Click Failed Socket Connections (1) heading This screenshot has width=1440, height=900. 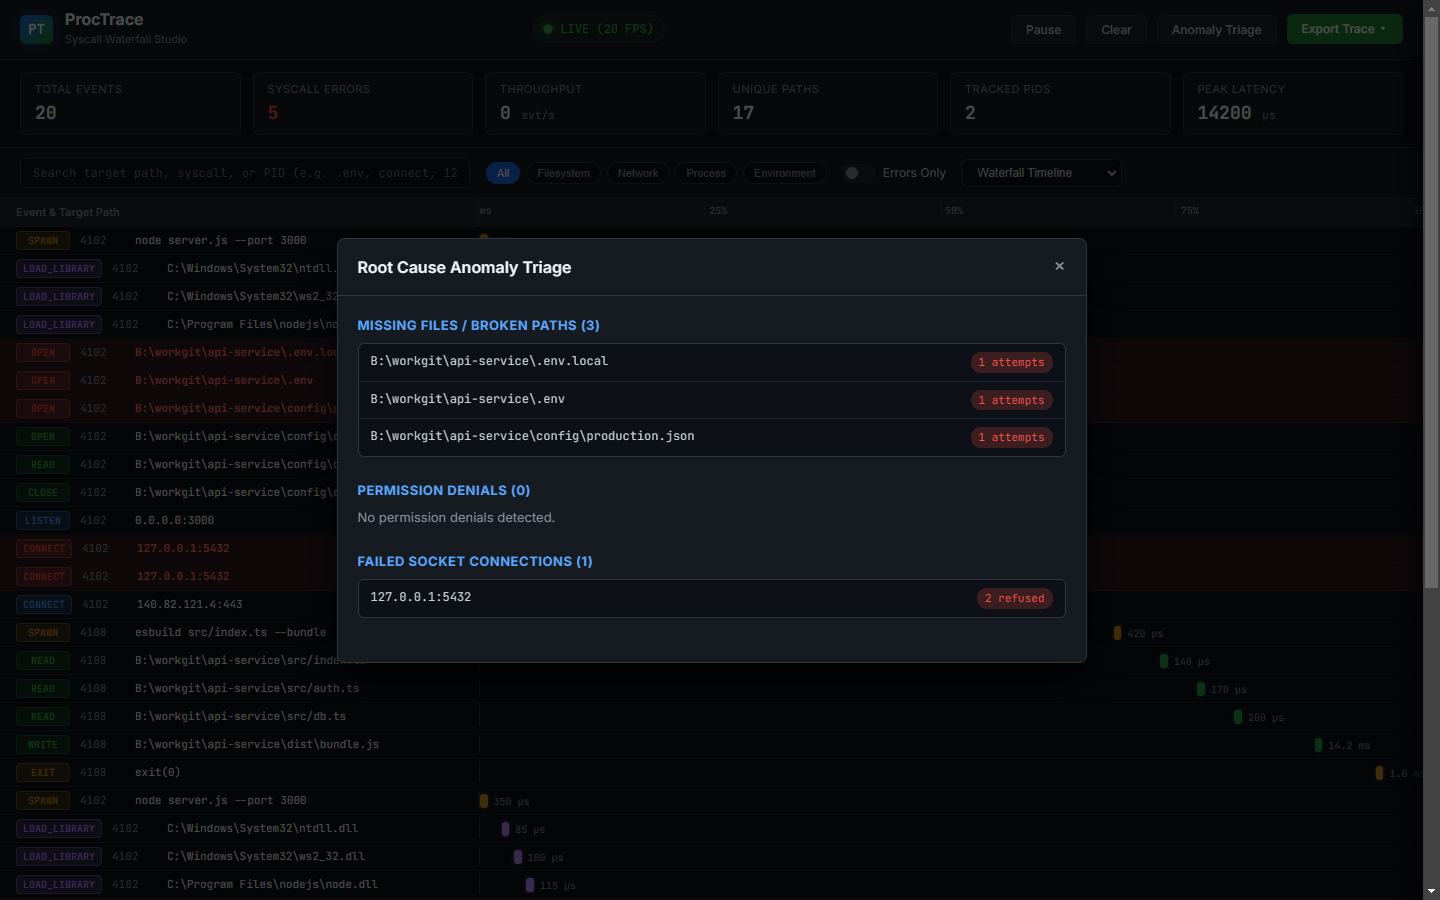pos(474,561)
